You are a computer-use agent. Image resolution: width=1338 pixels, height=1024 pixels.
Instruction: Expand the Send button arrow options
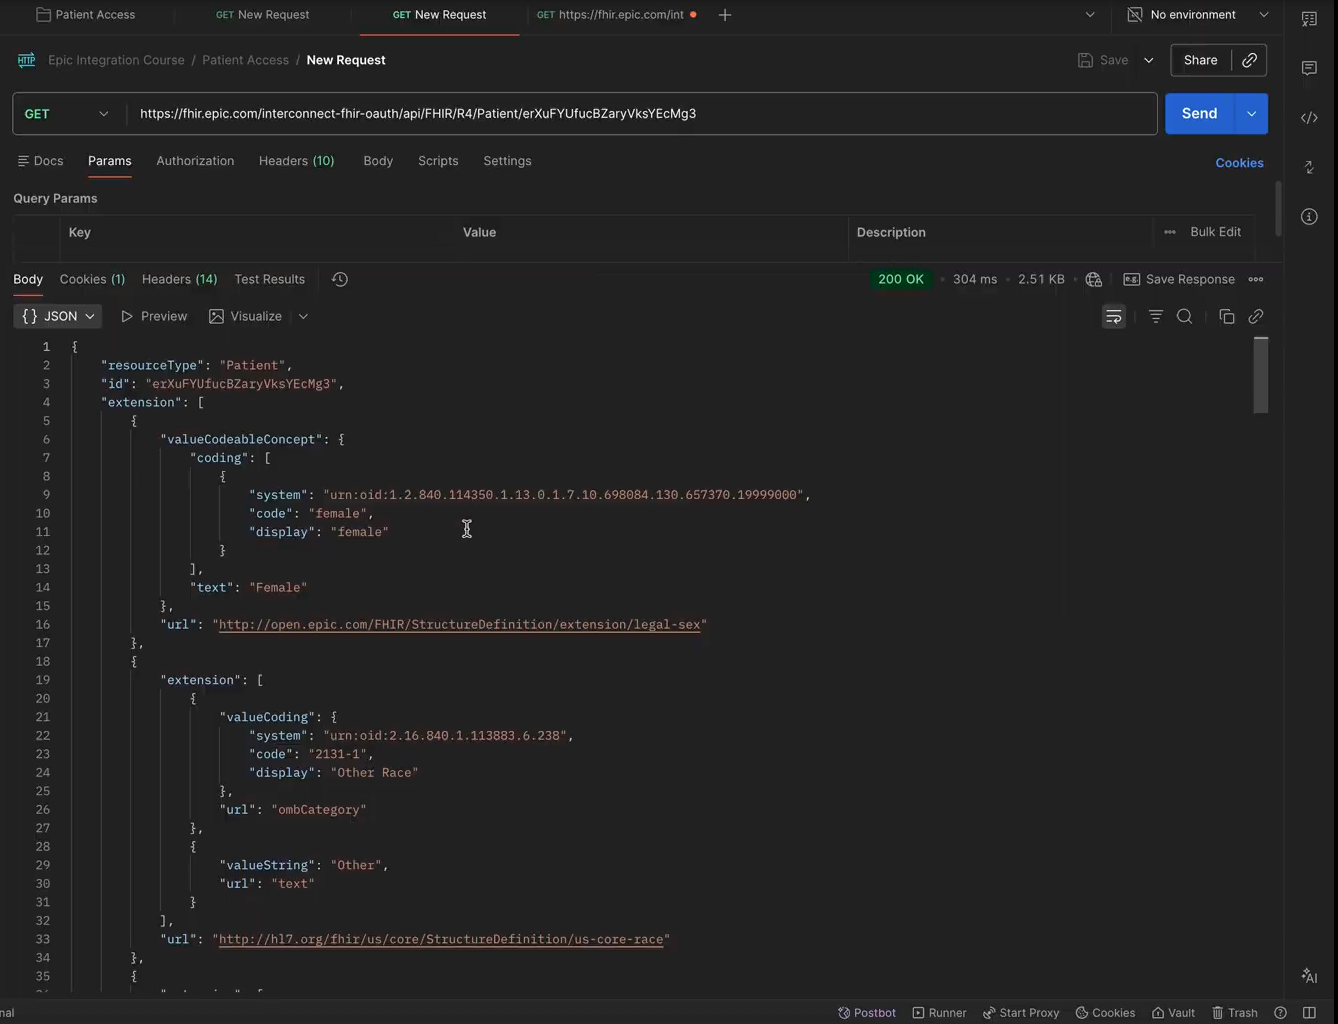tap(1252, 114)
